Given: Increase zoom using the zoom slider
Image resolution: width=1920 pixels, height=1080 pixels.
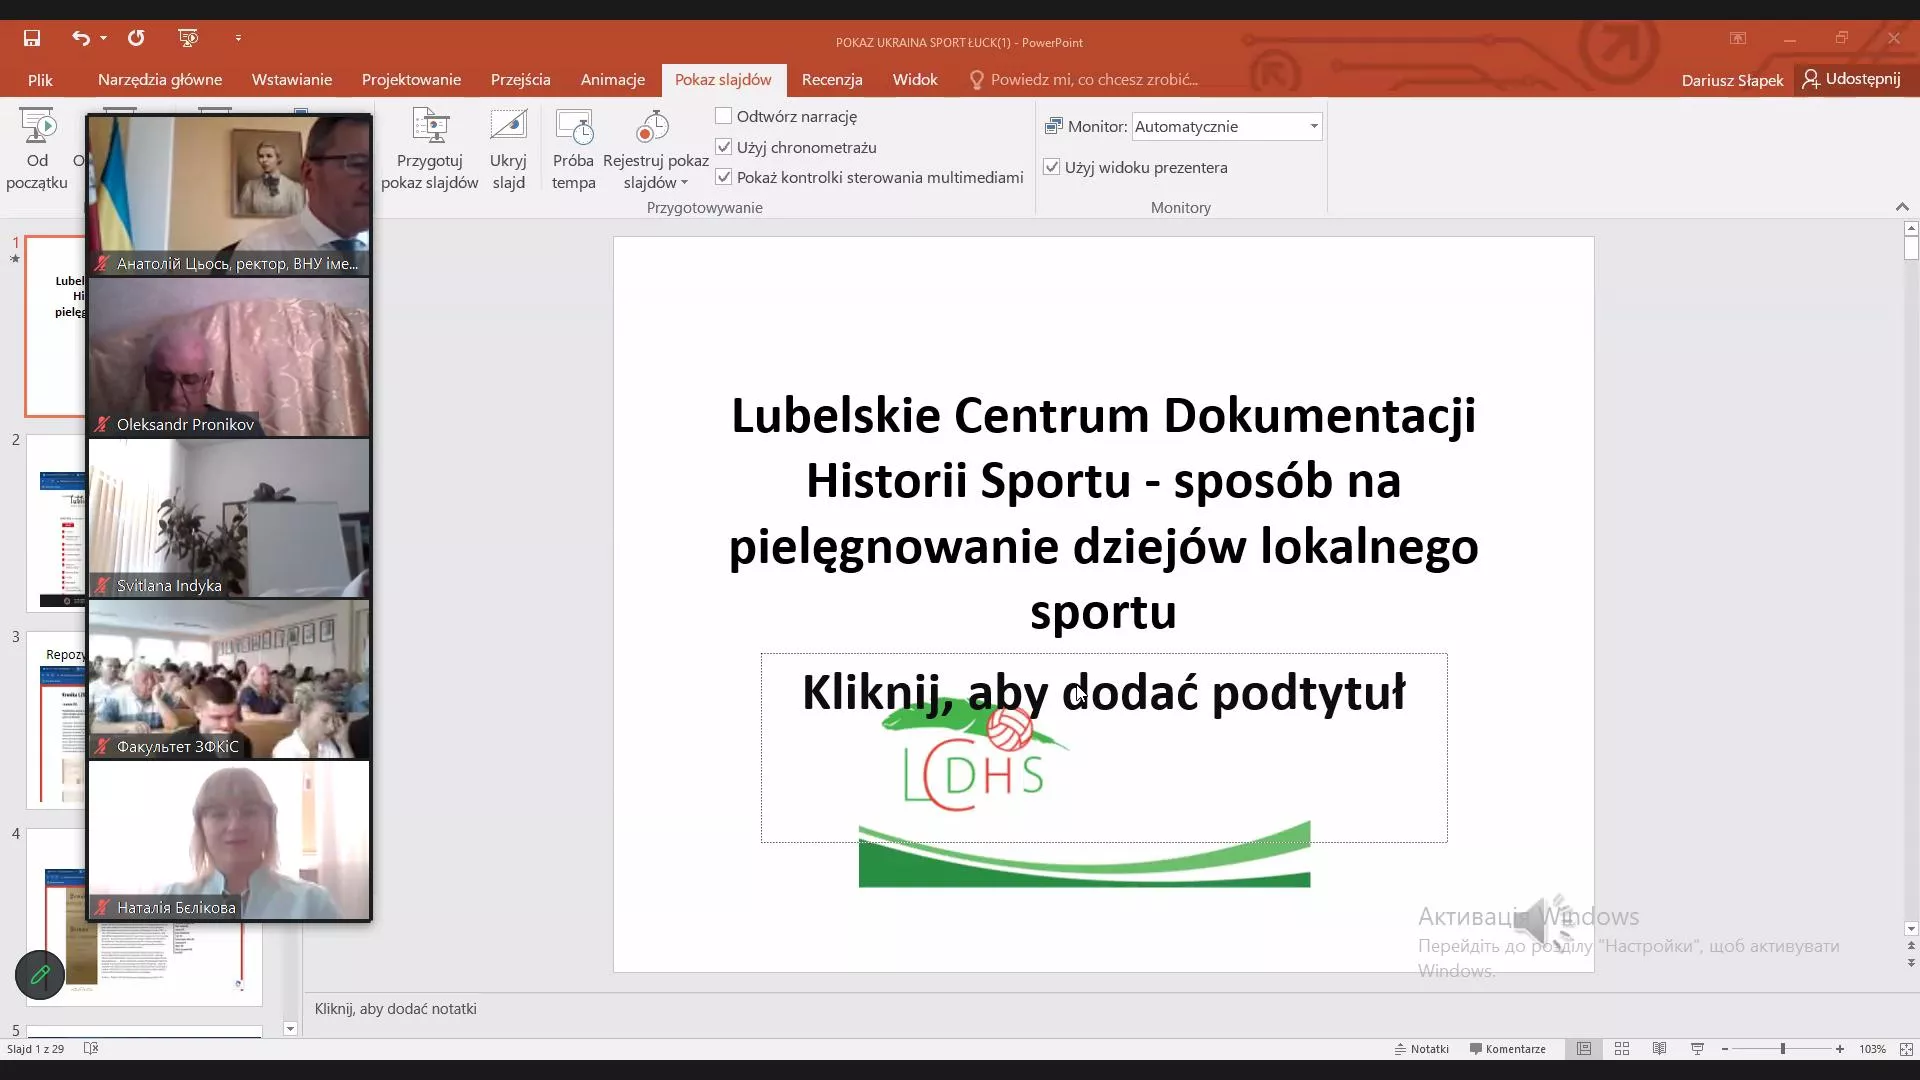Looking at the screenshot, I should [x=1840, y=1048].
